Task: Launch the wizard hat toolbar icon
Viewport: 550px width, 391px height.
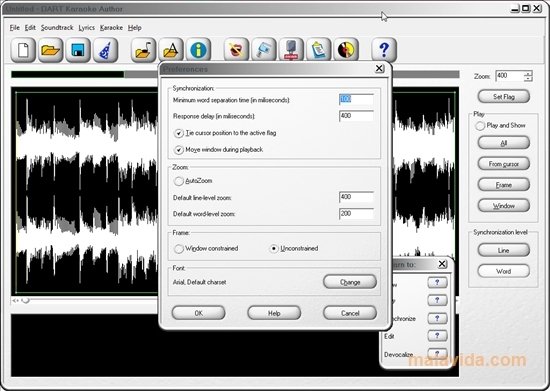Action: (105, 50)
